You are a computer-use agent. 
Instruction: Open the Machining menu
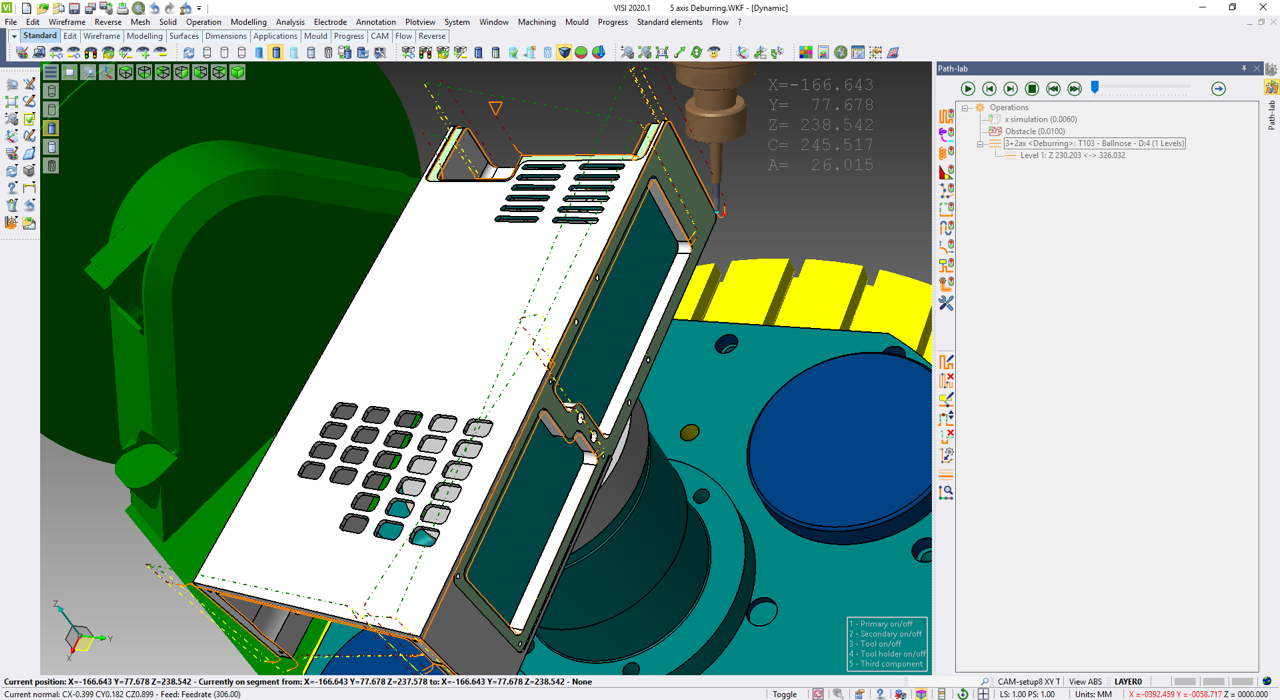coord(536,22)
